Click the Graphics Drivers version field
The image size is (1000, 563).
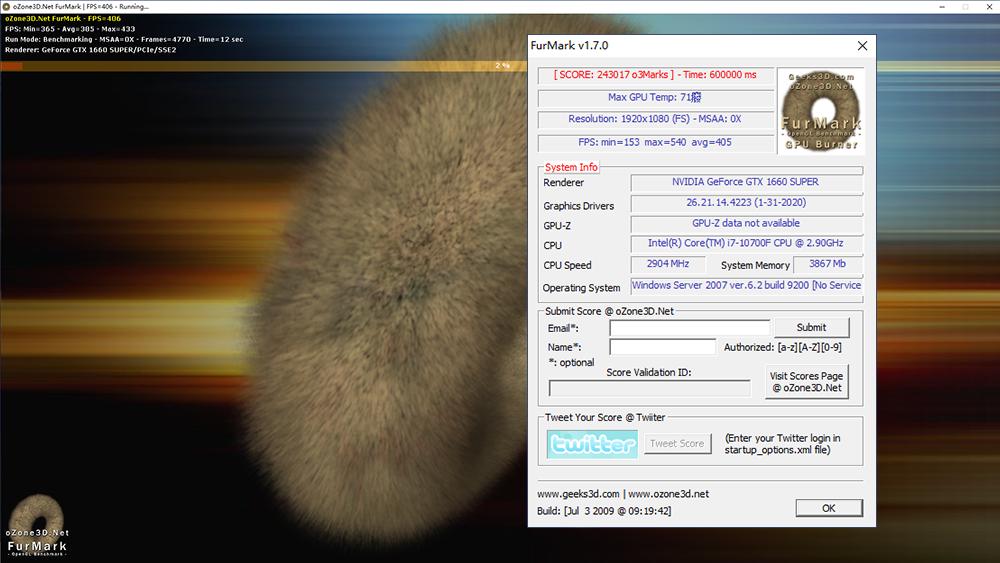745,204
